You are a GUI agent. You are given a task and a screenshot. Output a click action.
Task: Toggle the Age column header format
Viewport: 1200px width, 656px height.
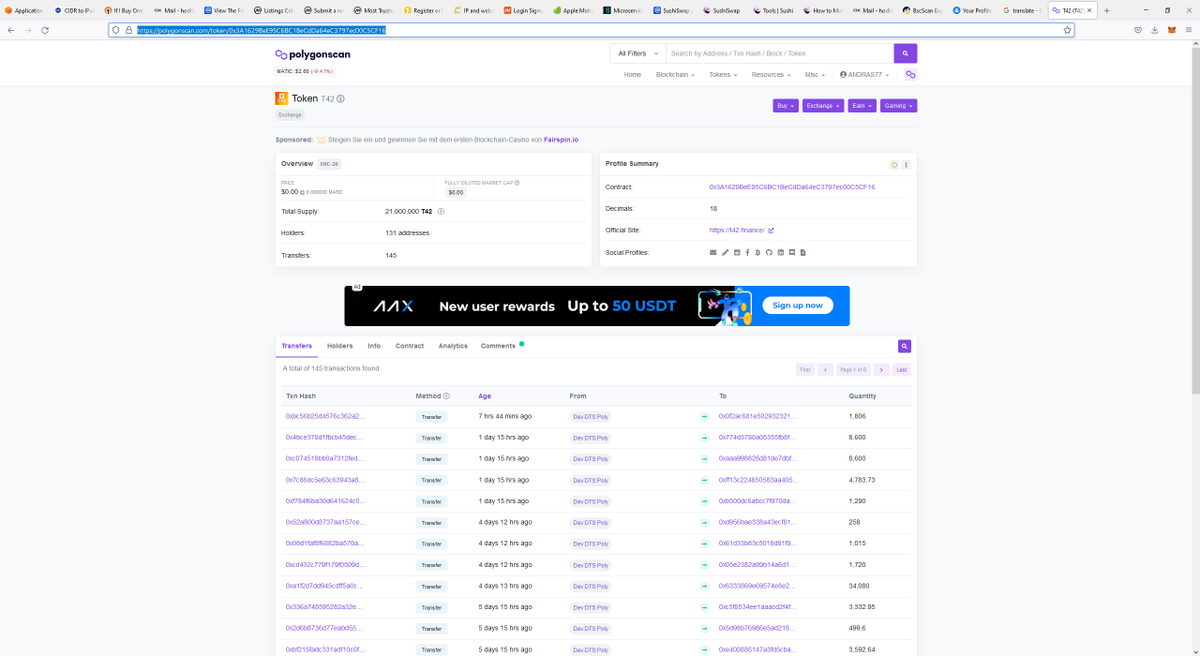(x=485, y=396)
